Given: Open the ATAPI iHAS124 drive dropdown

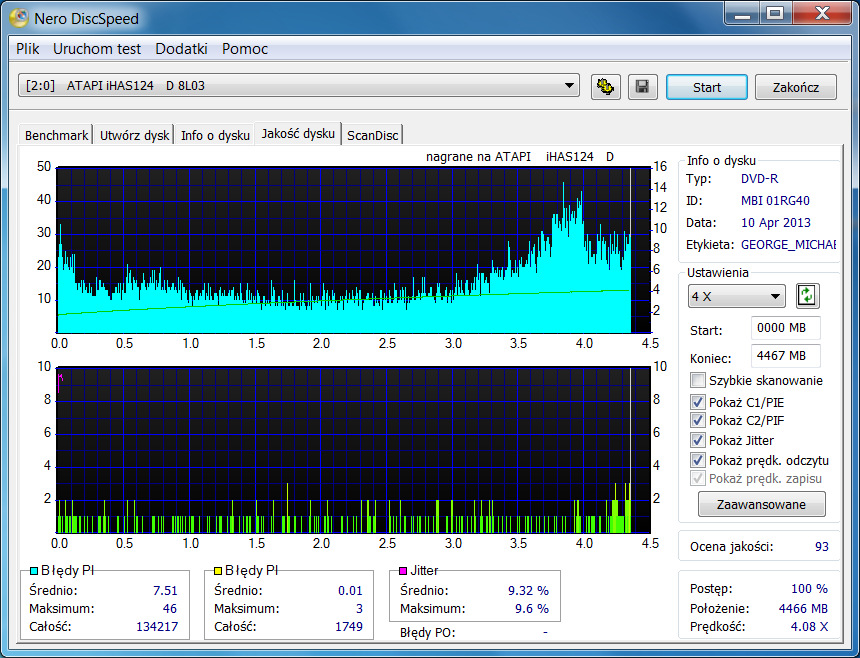Looking at the screenshot, I should click(x=299, y=86).
